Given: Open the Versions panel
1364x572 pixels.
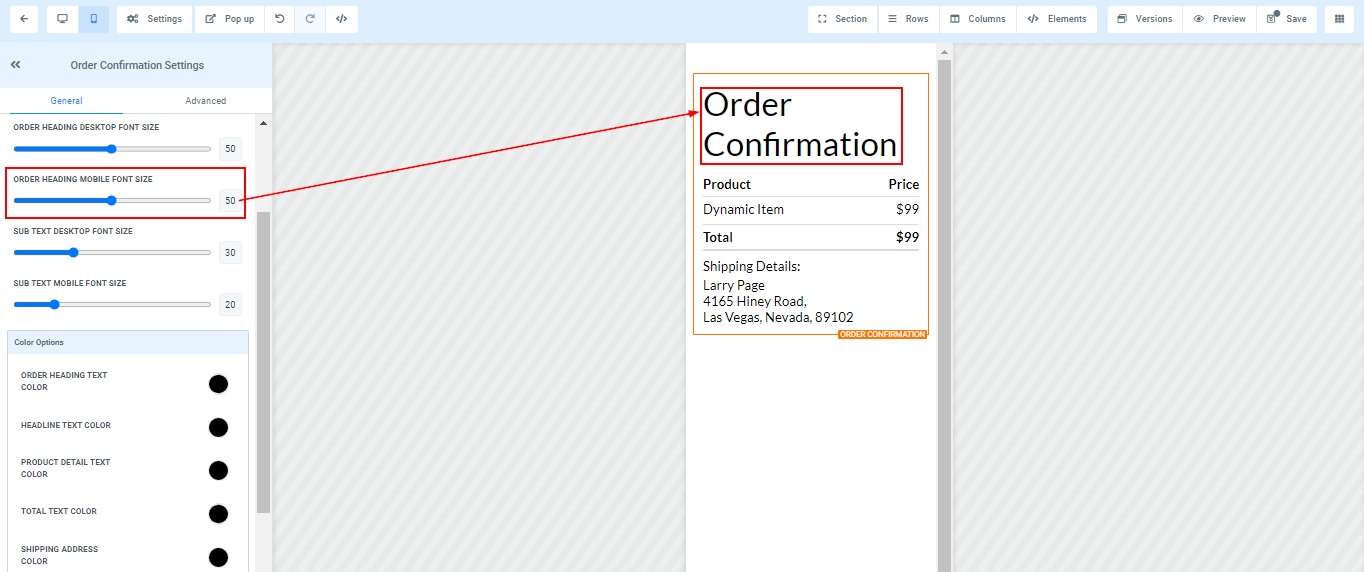Looking at the screenshot, I should pos(1145,19).
